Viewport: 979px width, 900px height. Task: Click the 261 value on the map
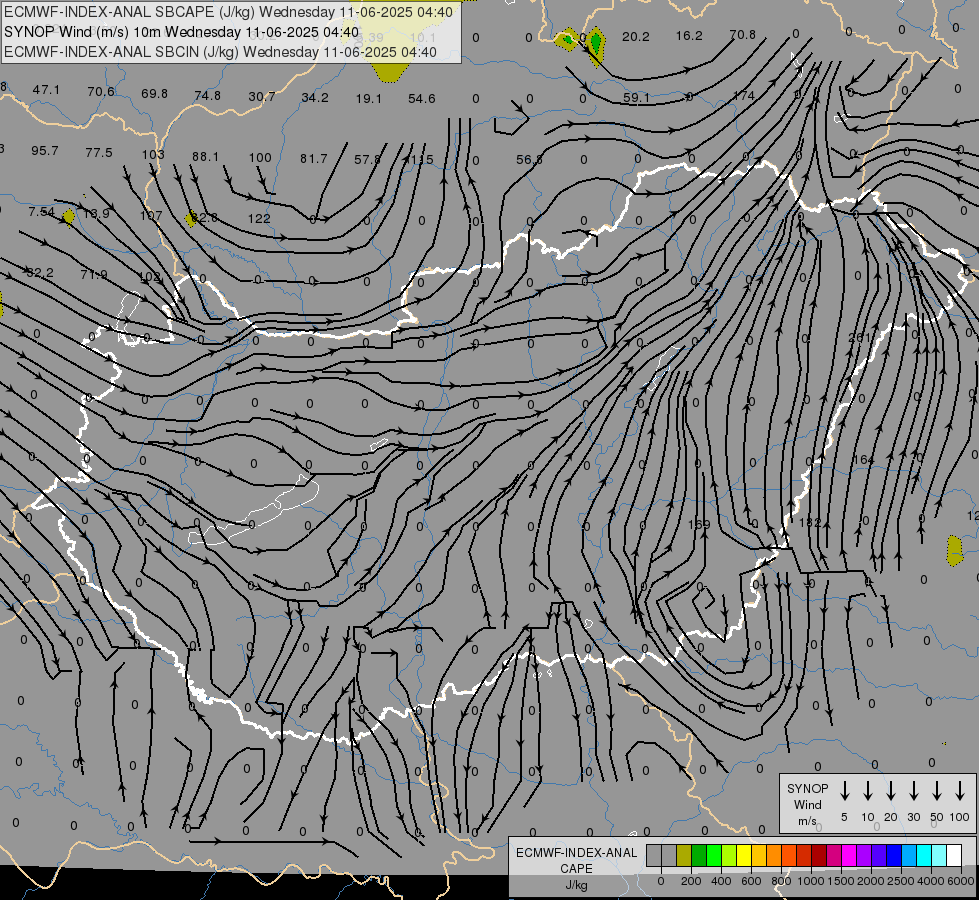click(x=859, y=337)
